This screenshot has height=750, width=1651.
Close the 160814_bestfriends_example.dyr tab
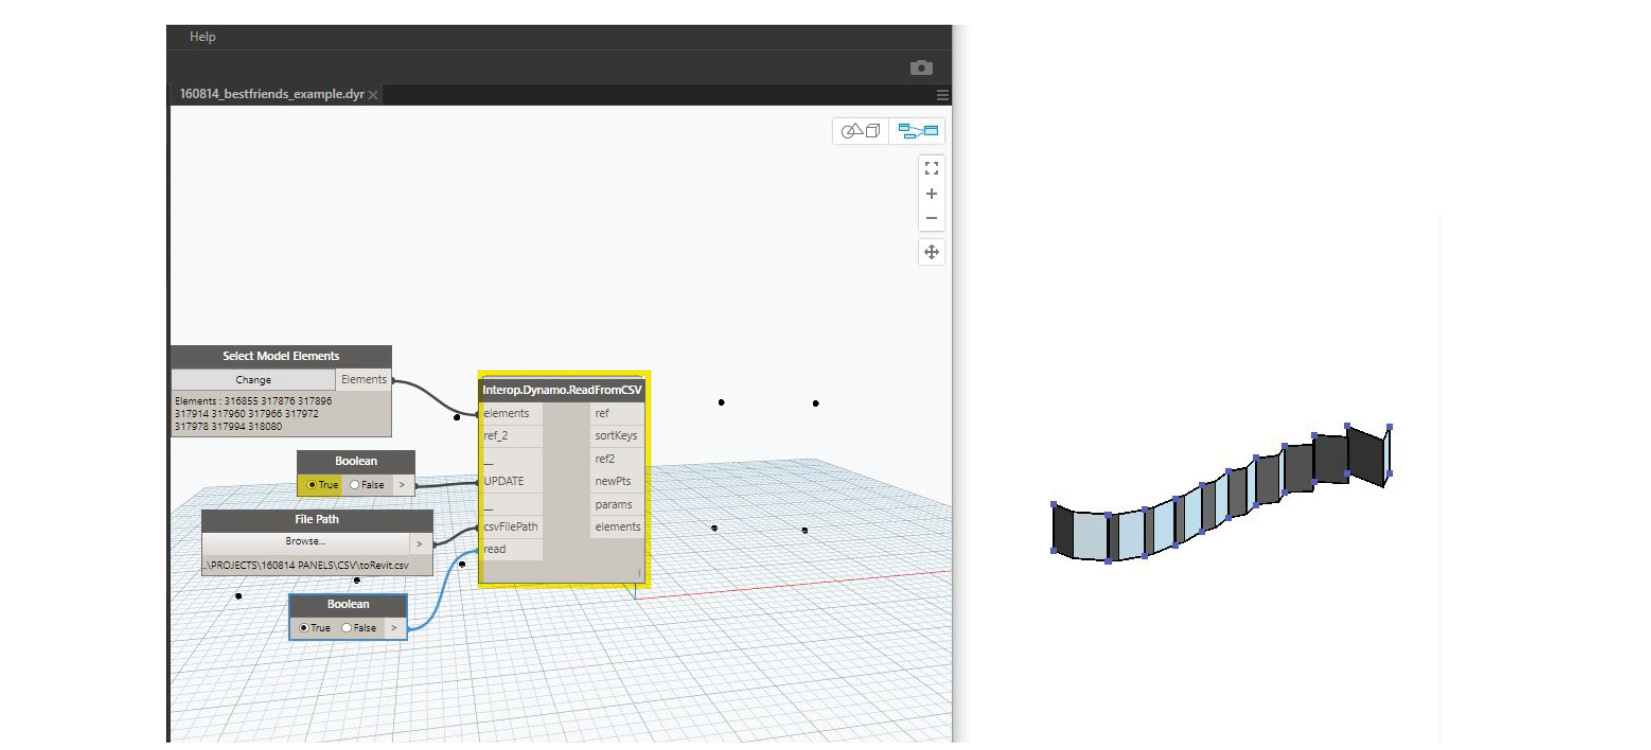point(373,95)
